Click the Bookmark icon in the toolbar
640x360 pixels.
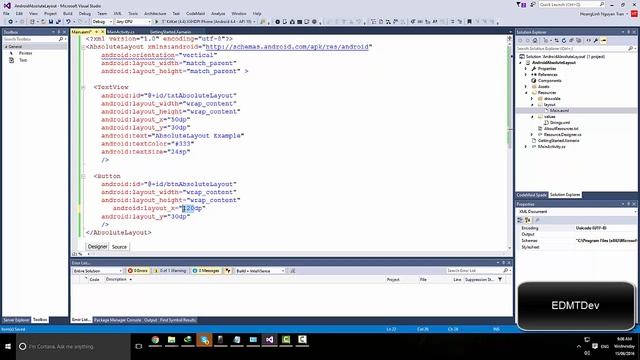click(x=469, y=22)
